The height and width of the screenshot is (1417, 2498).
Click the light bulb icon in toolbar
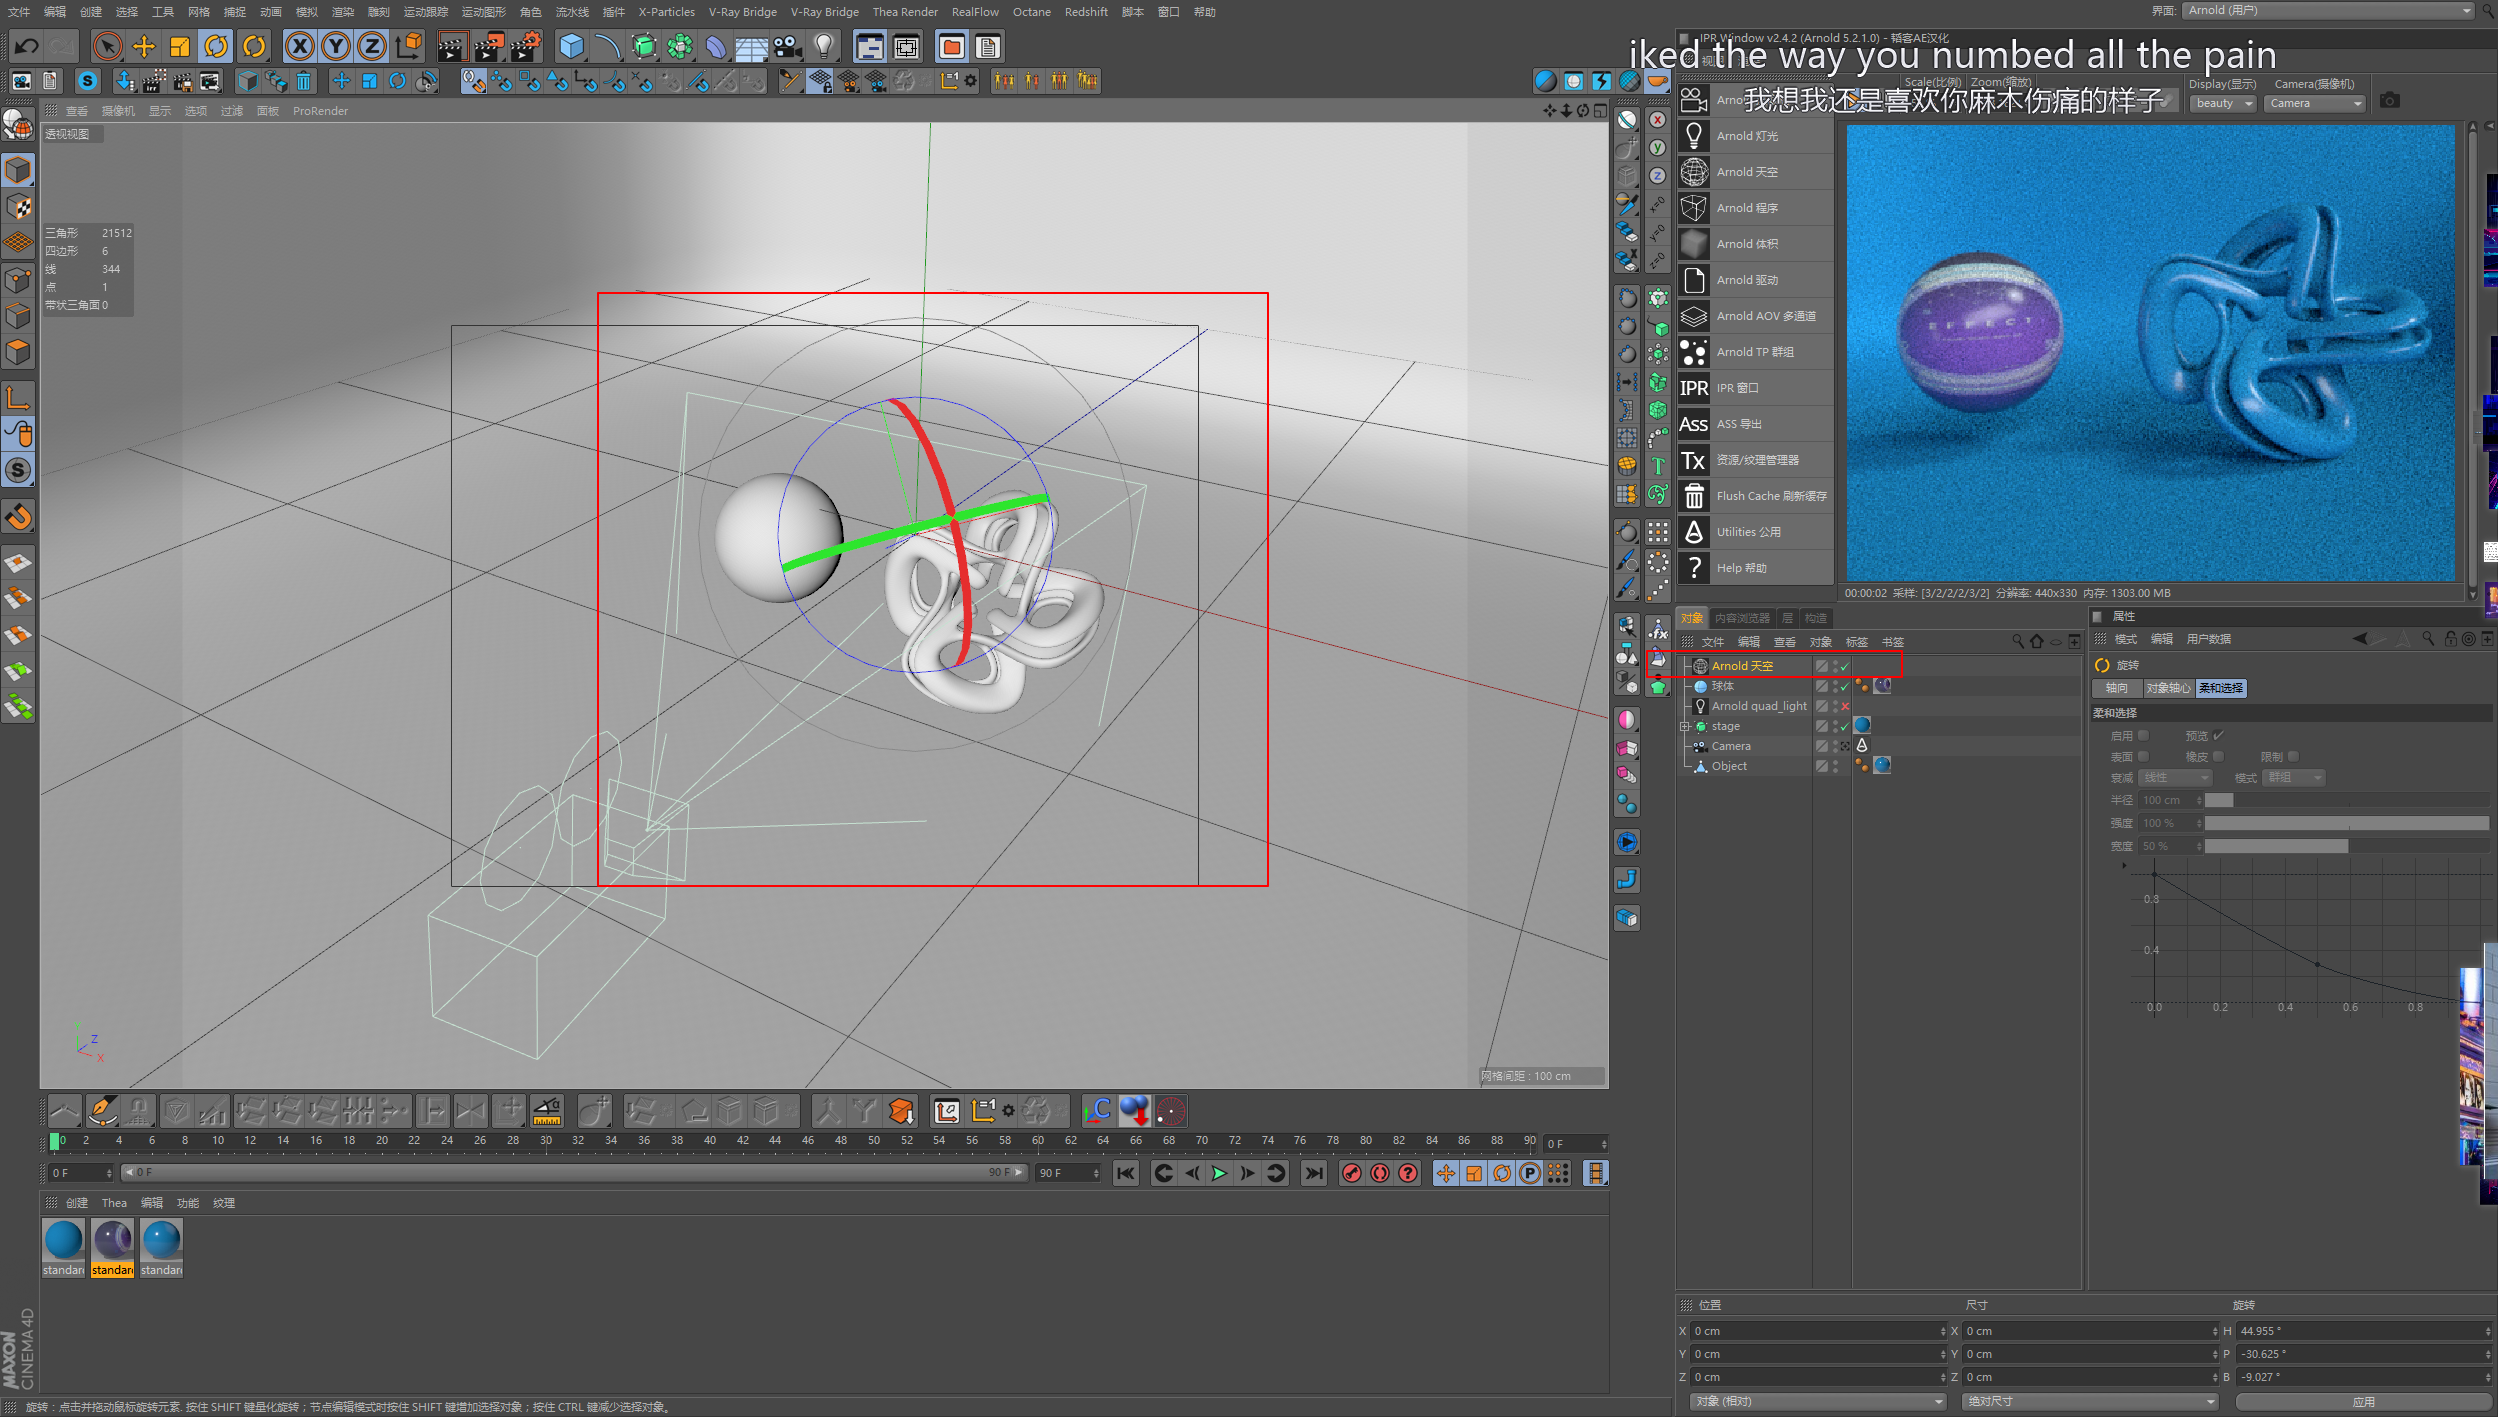point(824,46)
